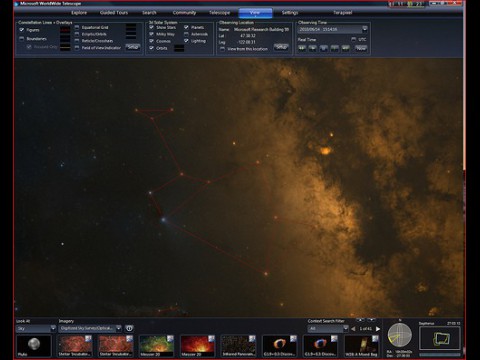Open the W3A: A Mixed Bag thumbnail
This screenshot has width=480, height=360.
pyautogui.click(x=361, y=346)
